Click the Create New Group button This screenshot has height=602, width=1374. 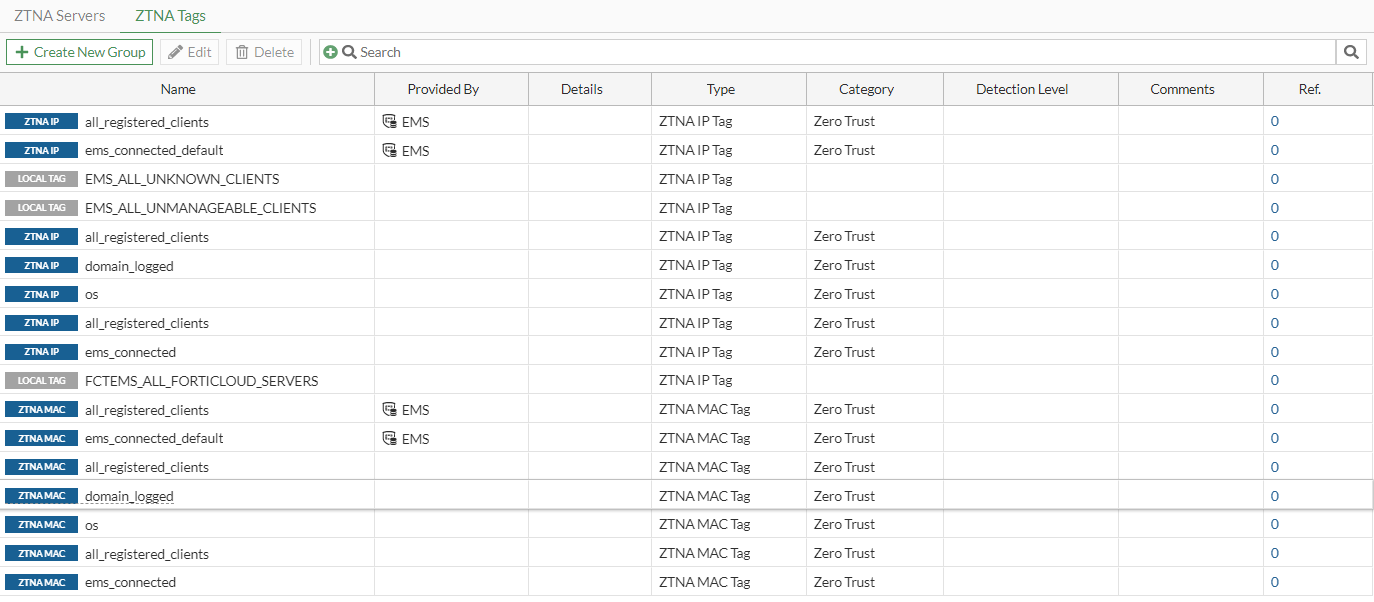(x=79, y=52)
